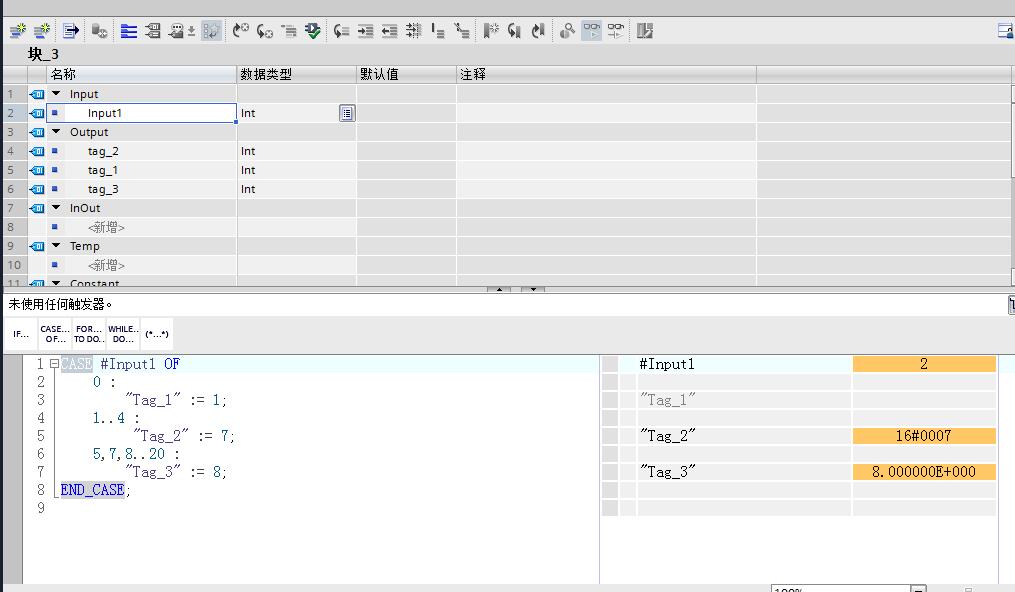This screenshot has width=1015, height=592.
Task: Click the grey database cylinder toolbar icon
Action: click(x=99, y=30)
